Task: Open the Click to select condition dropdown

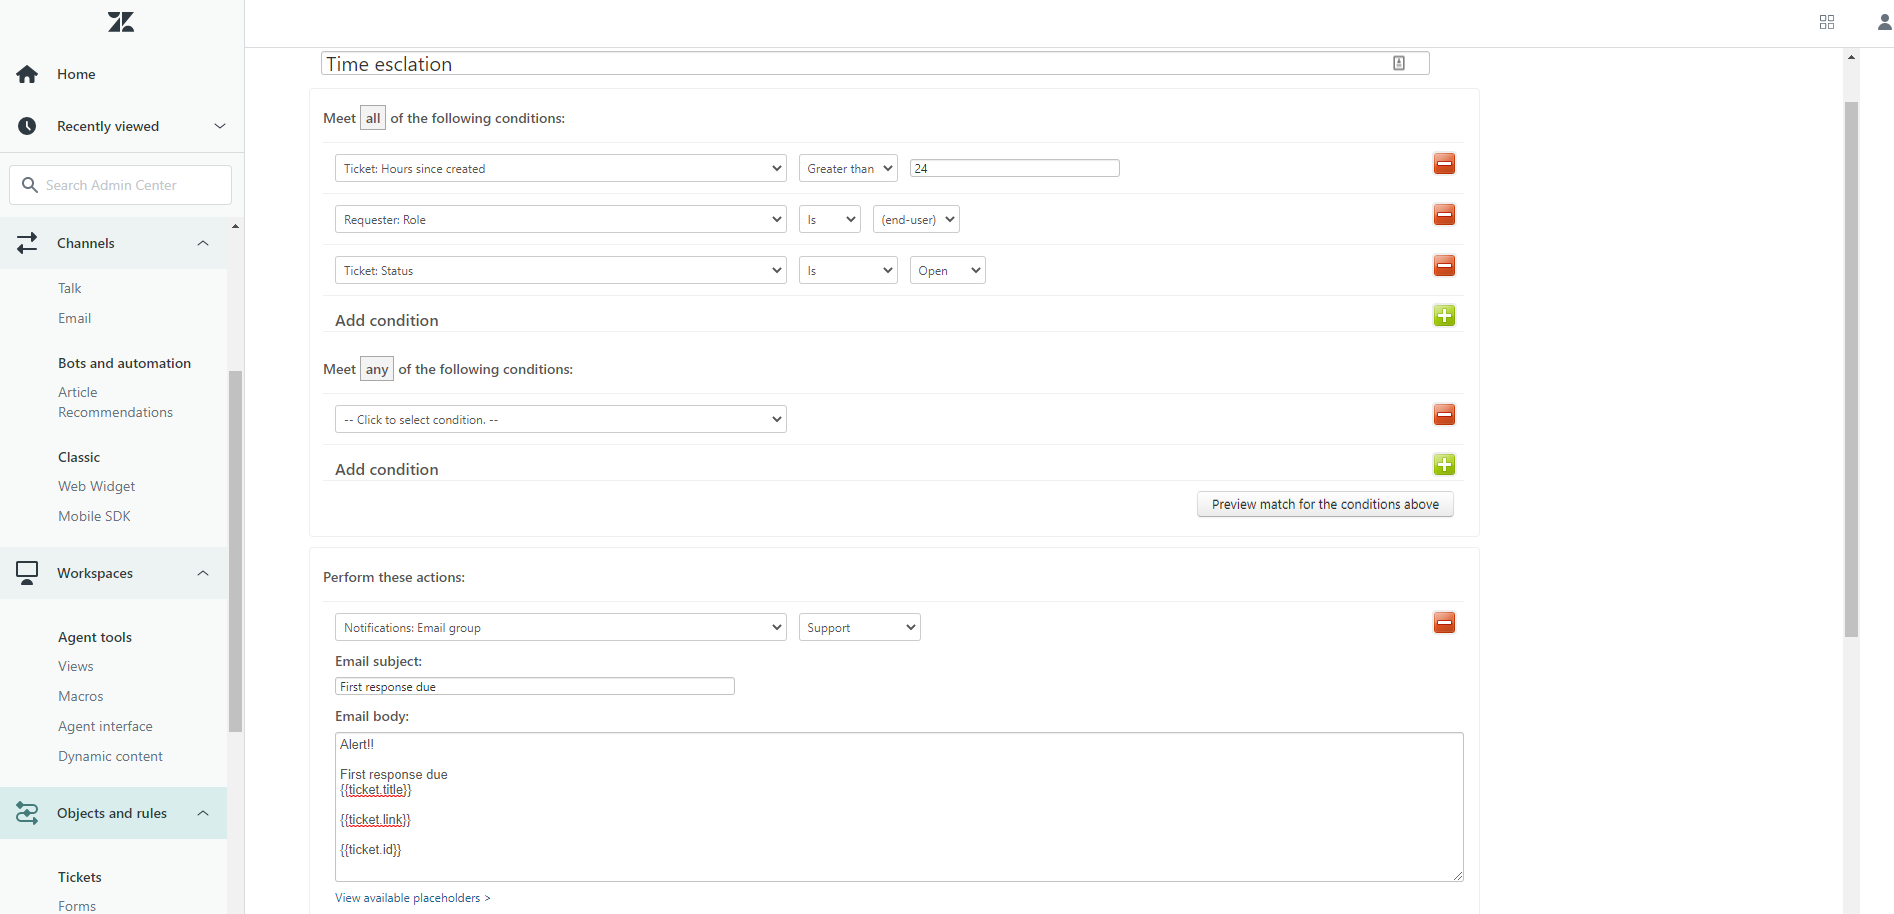Action: point(561,419)
